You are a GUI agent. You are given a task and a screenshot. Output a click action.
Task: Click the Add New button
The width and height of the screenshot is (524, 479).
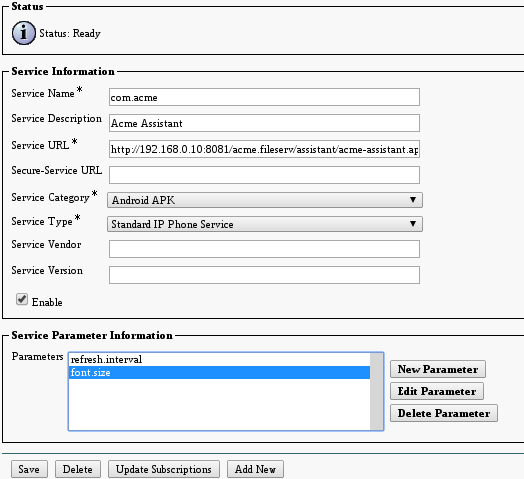[x=255, y=469]
